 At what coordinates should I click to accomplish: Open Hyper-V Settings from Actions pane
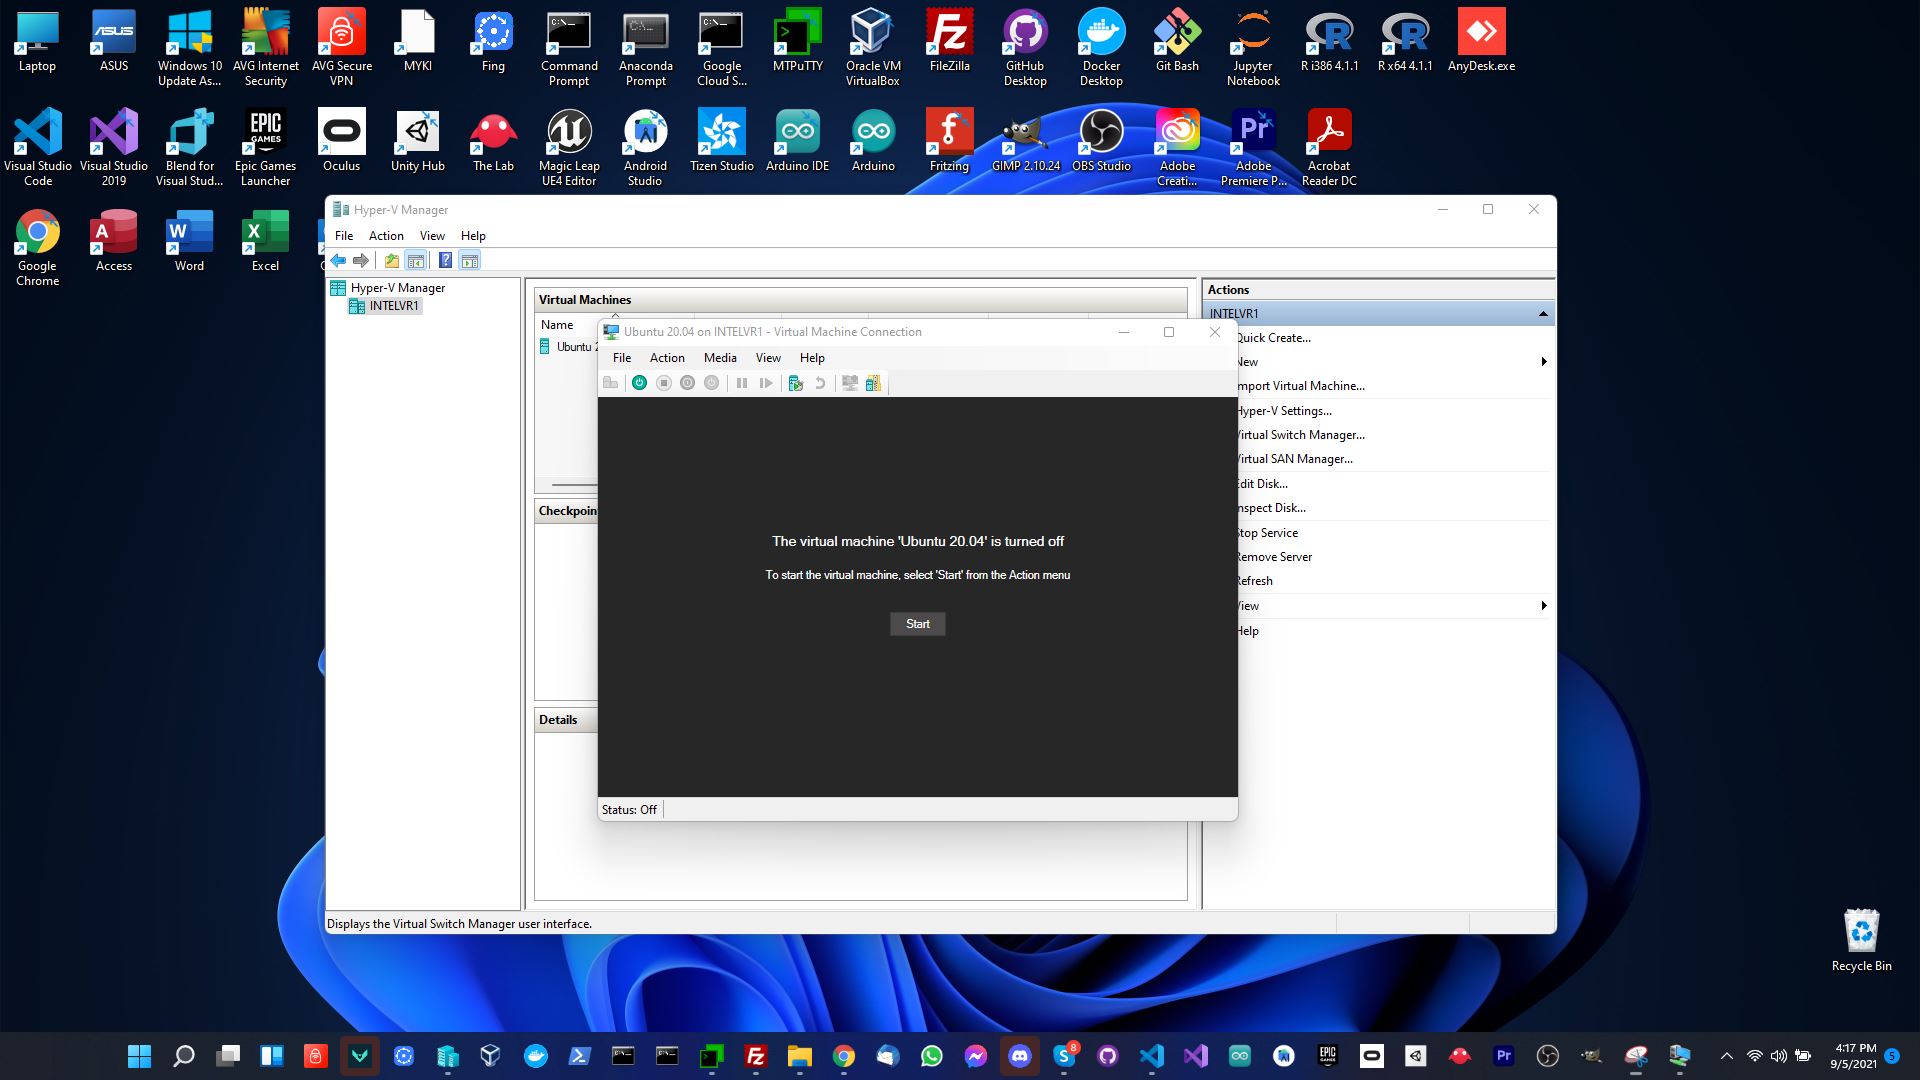1284,411
